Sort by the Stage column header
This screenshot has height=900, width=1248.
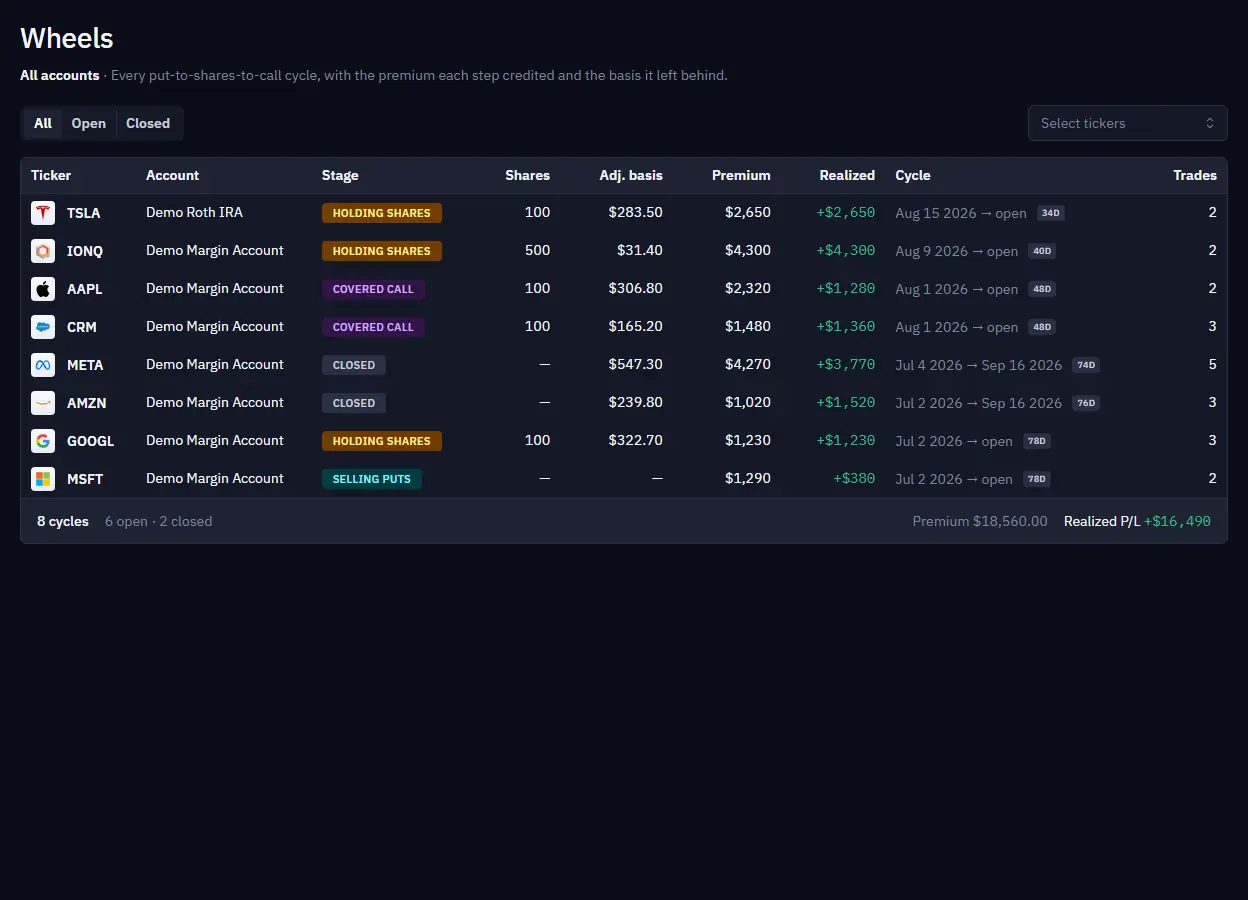click(340, 175)
